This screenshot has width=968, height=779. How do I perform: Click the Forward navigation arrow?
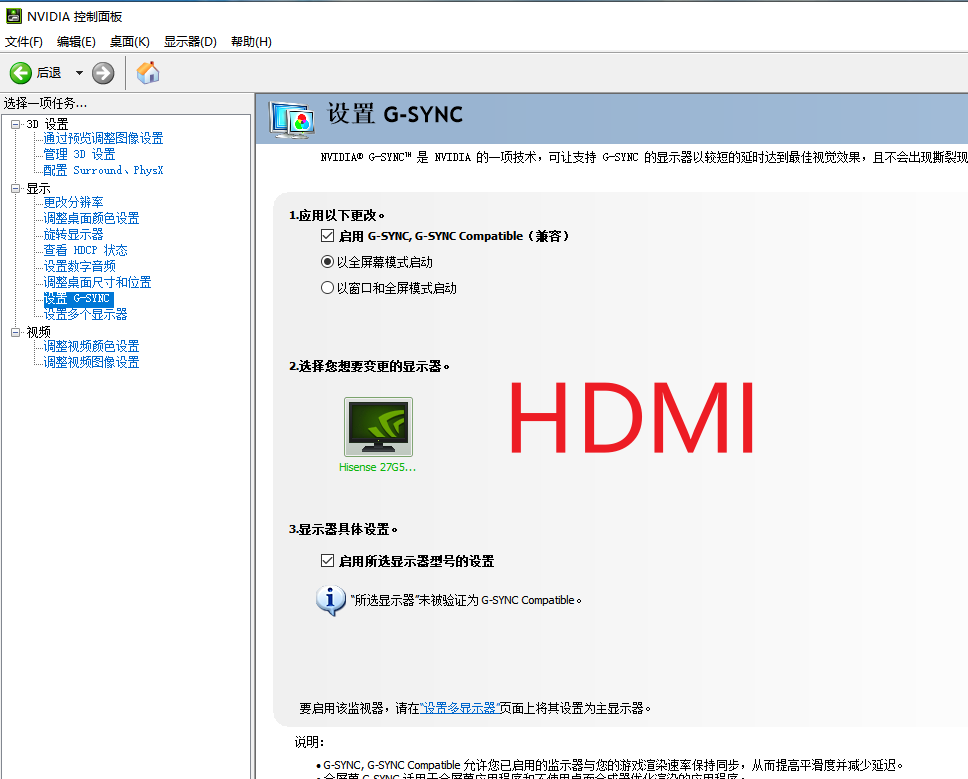[x=103, y=72]
